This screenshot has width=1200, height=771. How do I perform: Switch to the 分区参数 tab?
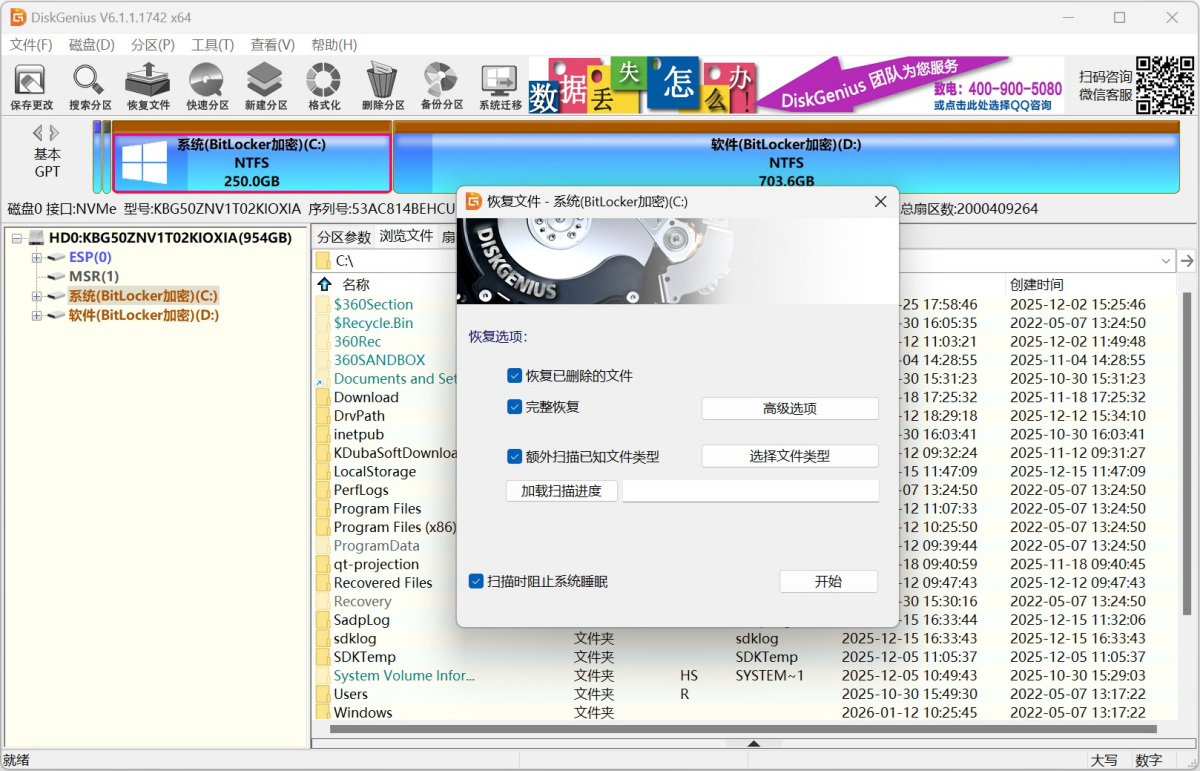(344, 237)
